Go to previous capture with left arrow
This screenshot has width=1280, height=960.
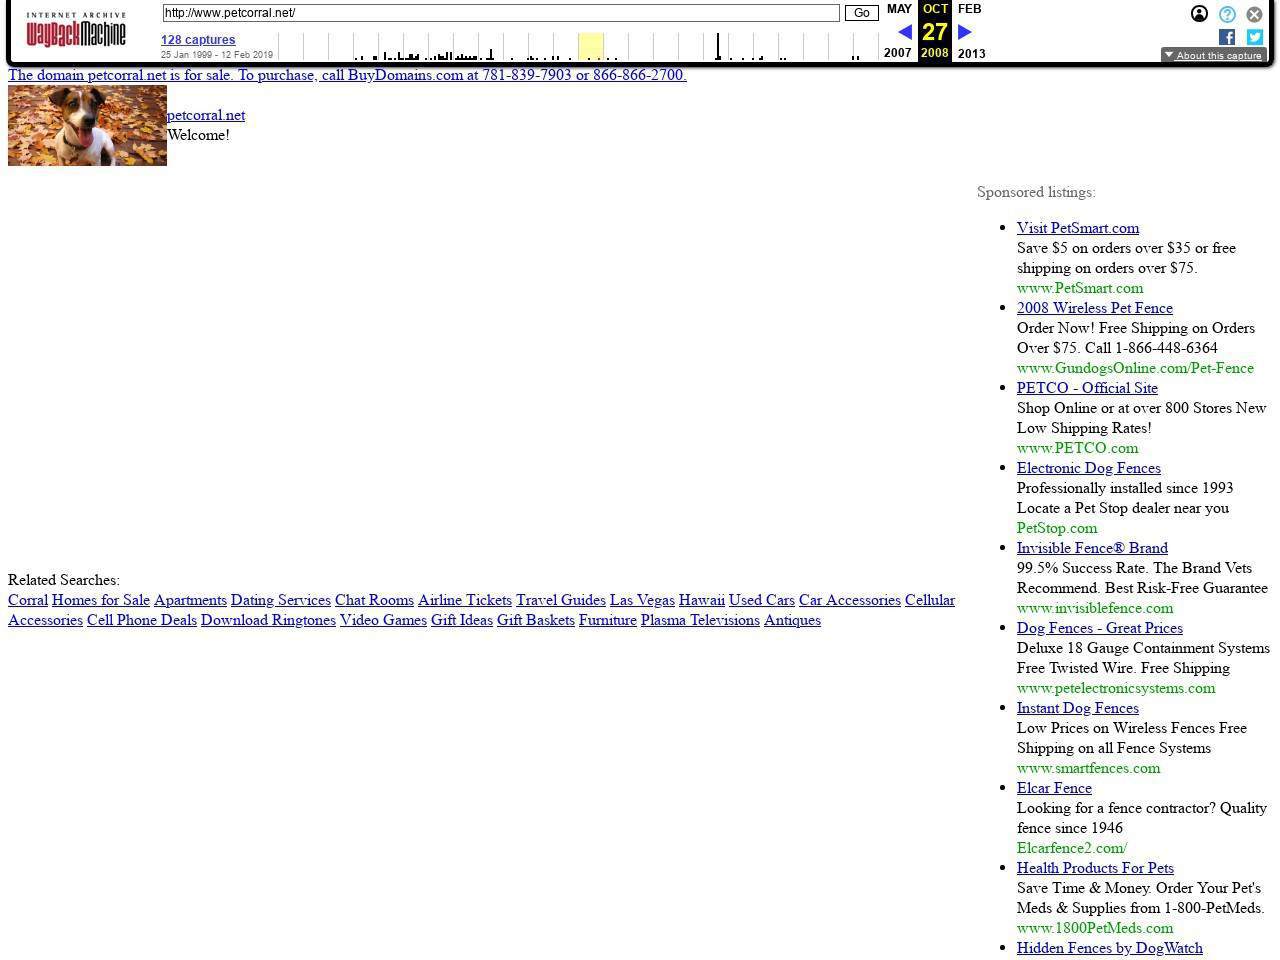click(x=904, y=32)
